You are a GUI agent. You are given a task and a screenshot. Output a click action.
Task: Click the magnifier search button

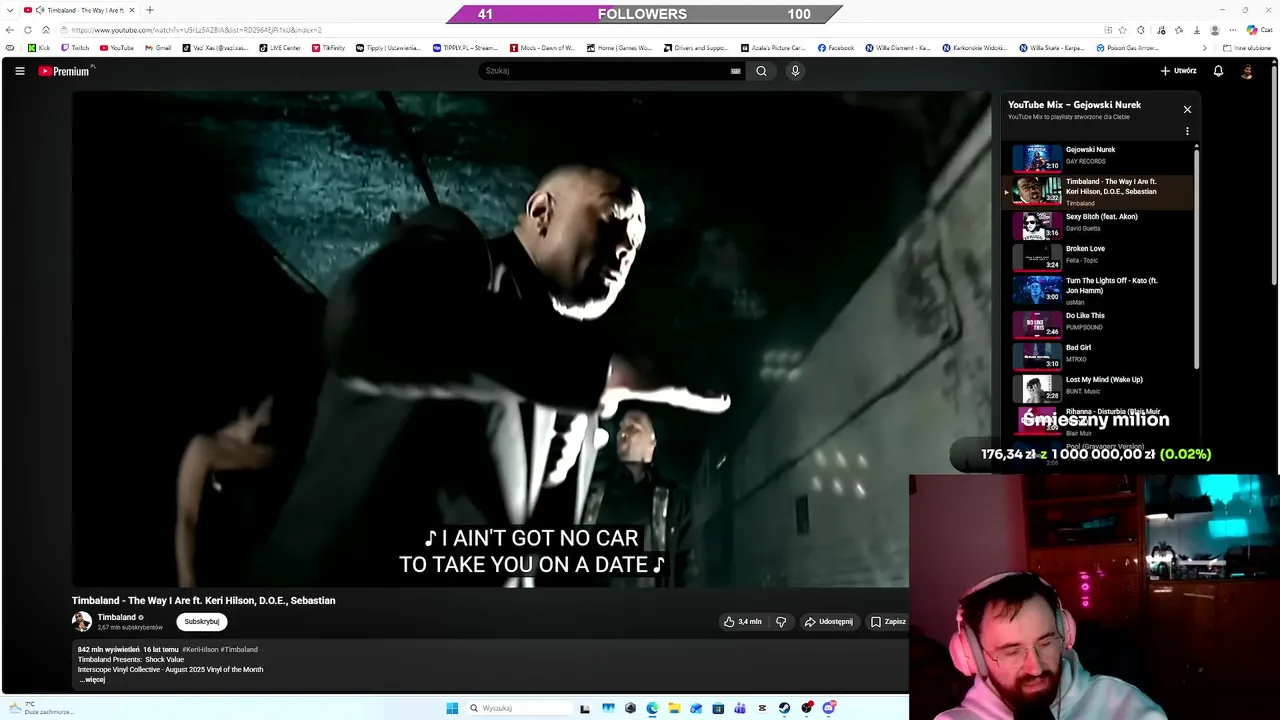coord(761,71)
